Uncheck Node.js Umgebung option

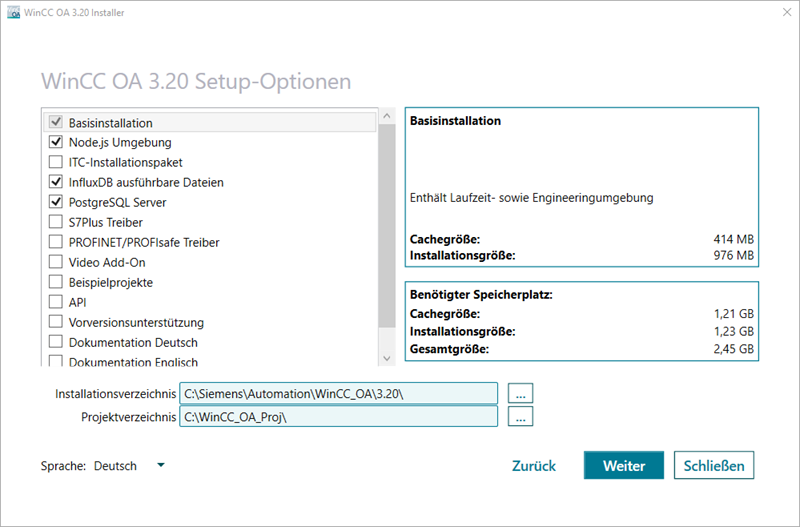tap(56, 142)
